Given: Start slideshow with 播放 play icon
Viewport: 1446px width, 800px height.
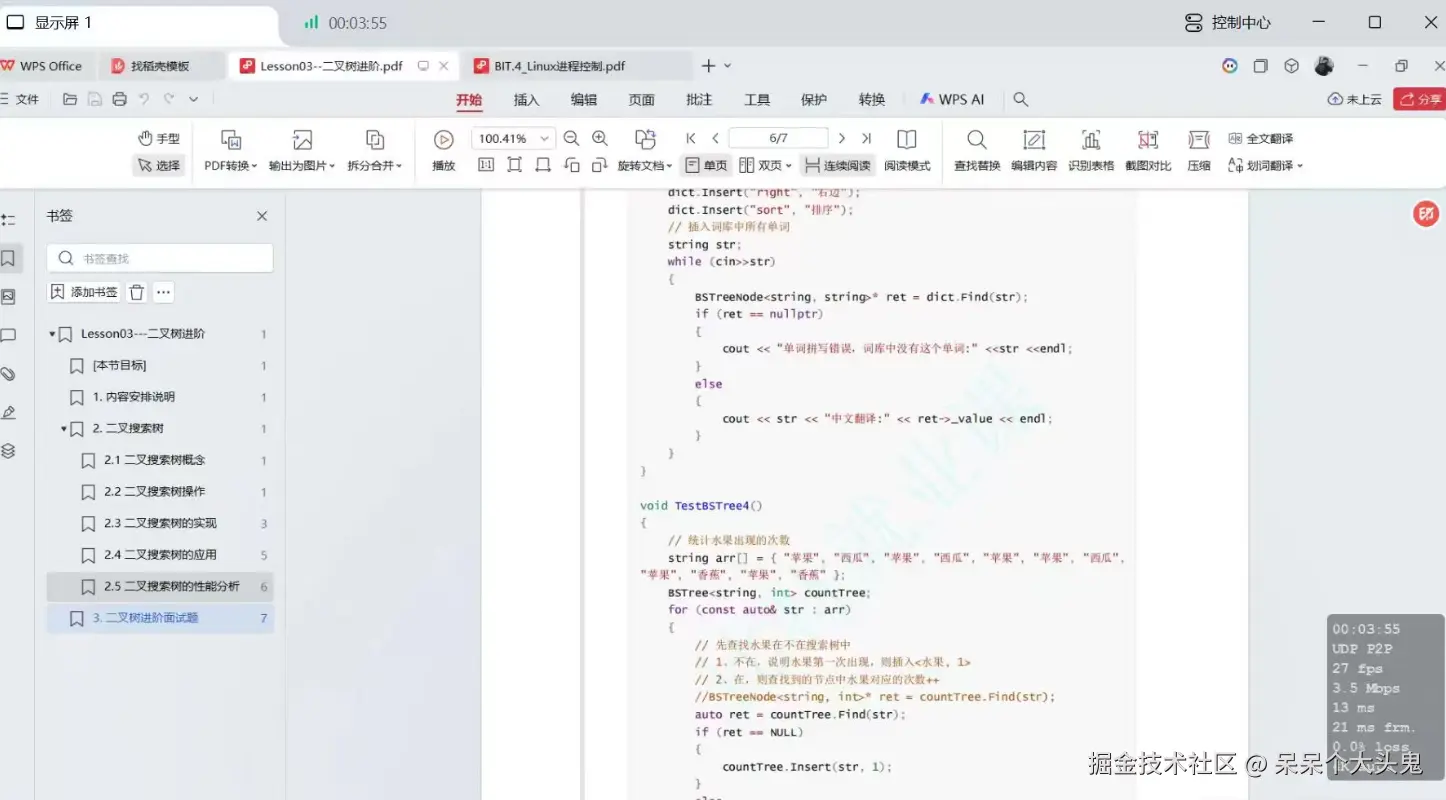Looking at the screenshot, I should 444,140.
